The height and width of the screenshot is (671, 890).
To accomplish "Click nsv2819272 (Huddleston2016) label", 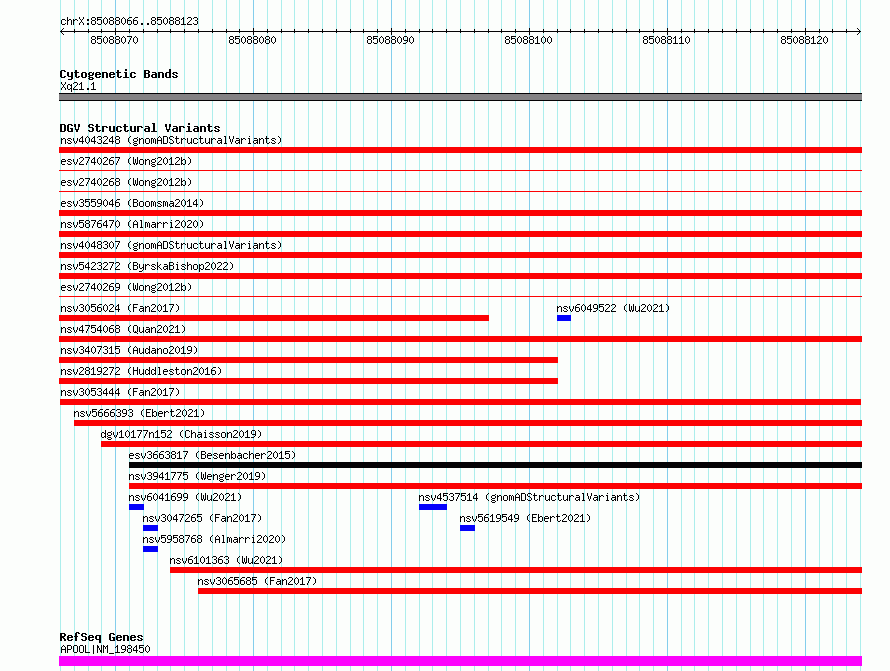I will [141, 371].
